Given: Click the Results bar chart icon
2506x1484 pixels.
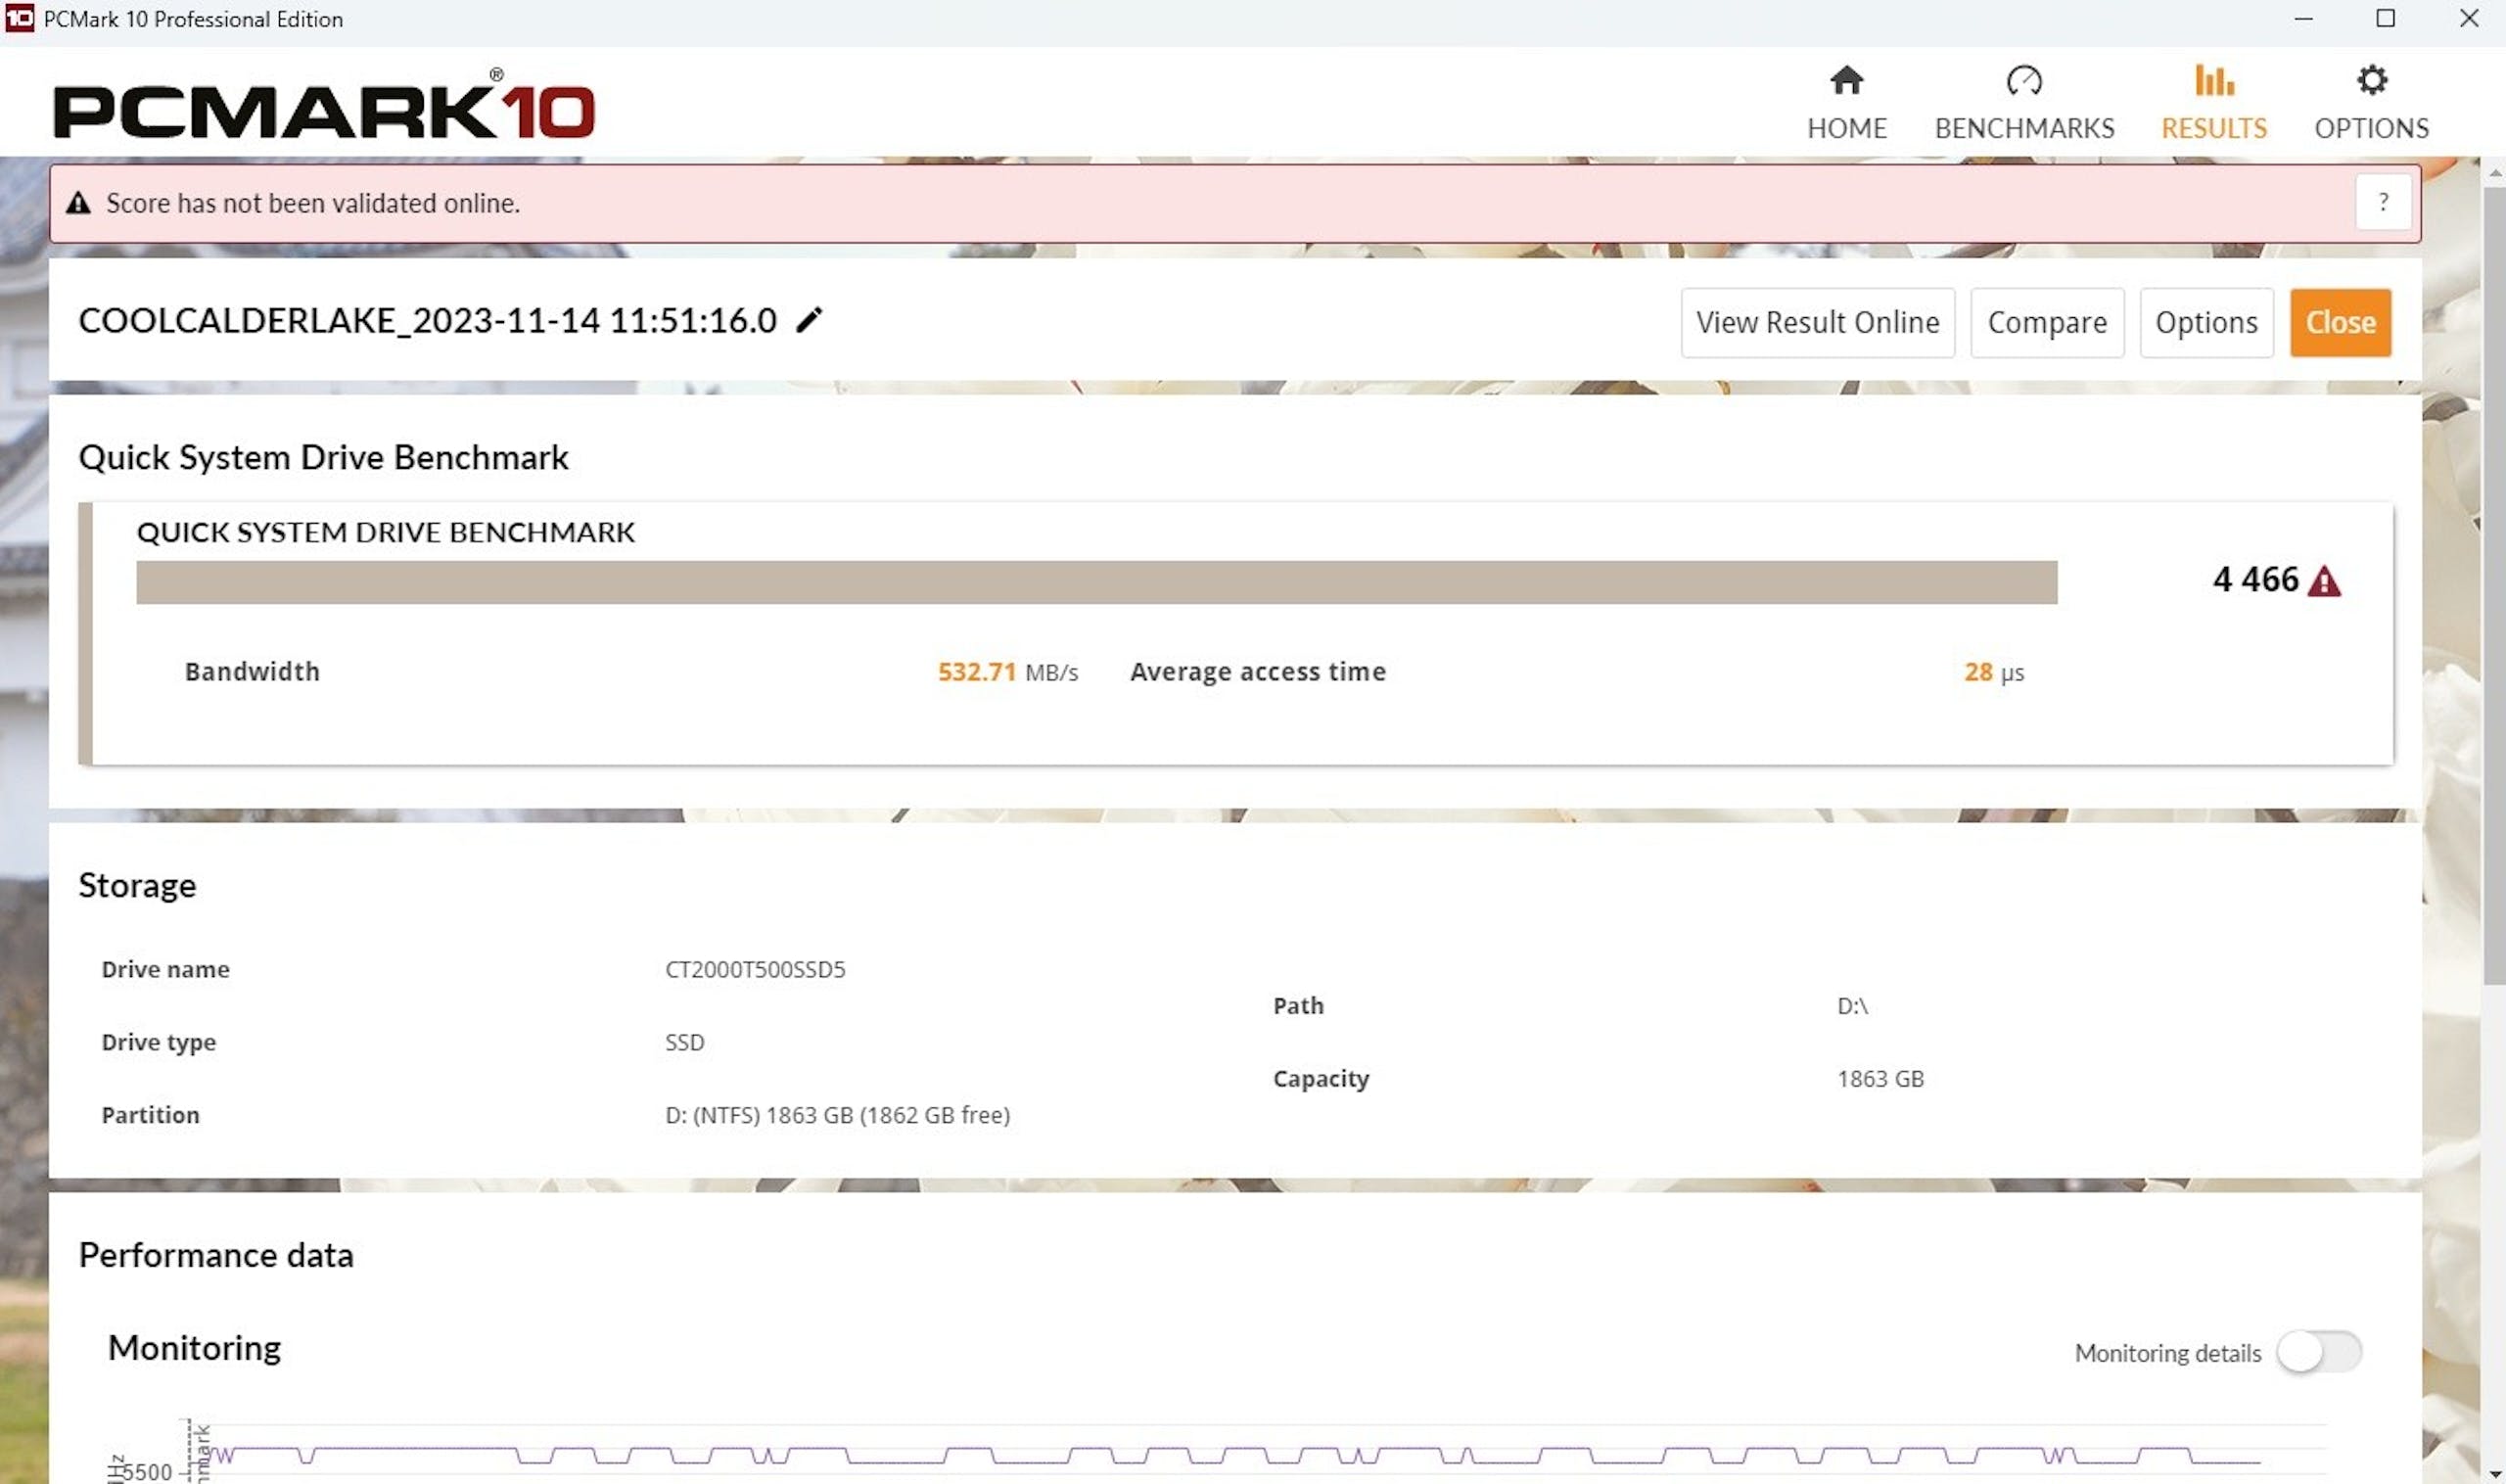Looking at the screenshot, I should tap(2213, 81).
